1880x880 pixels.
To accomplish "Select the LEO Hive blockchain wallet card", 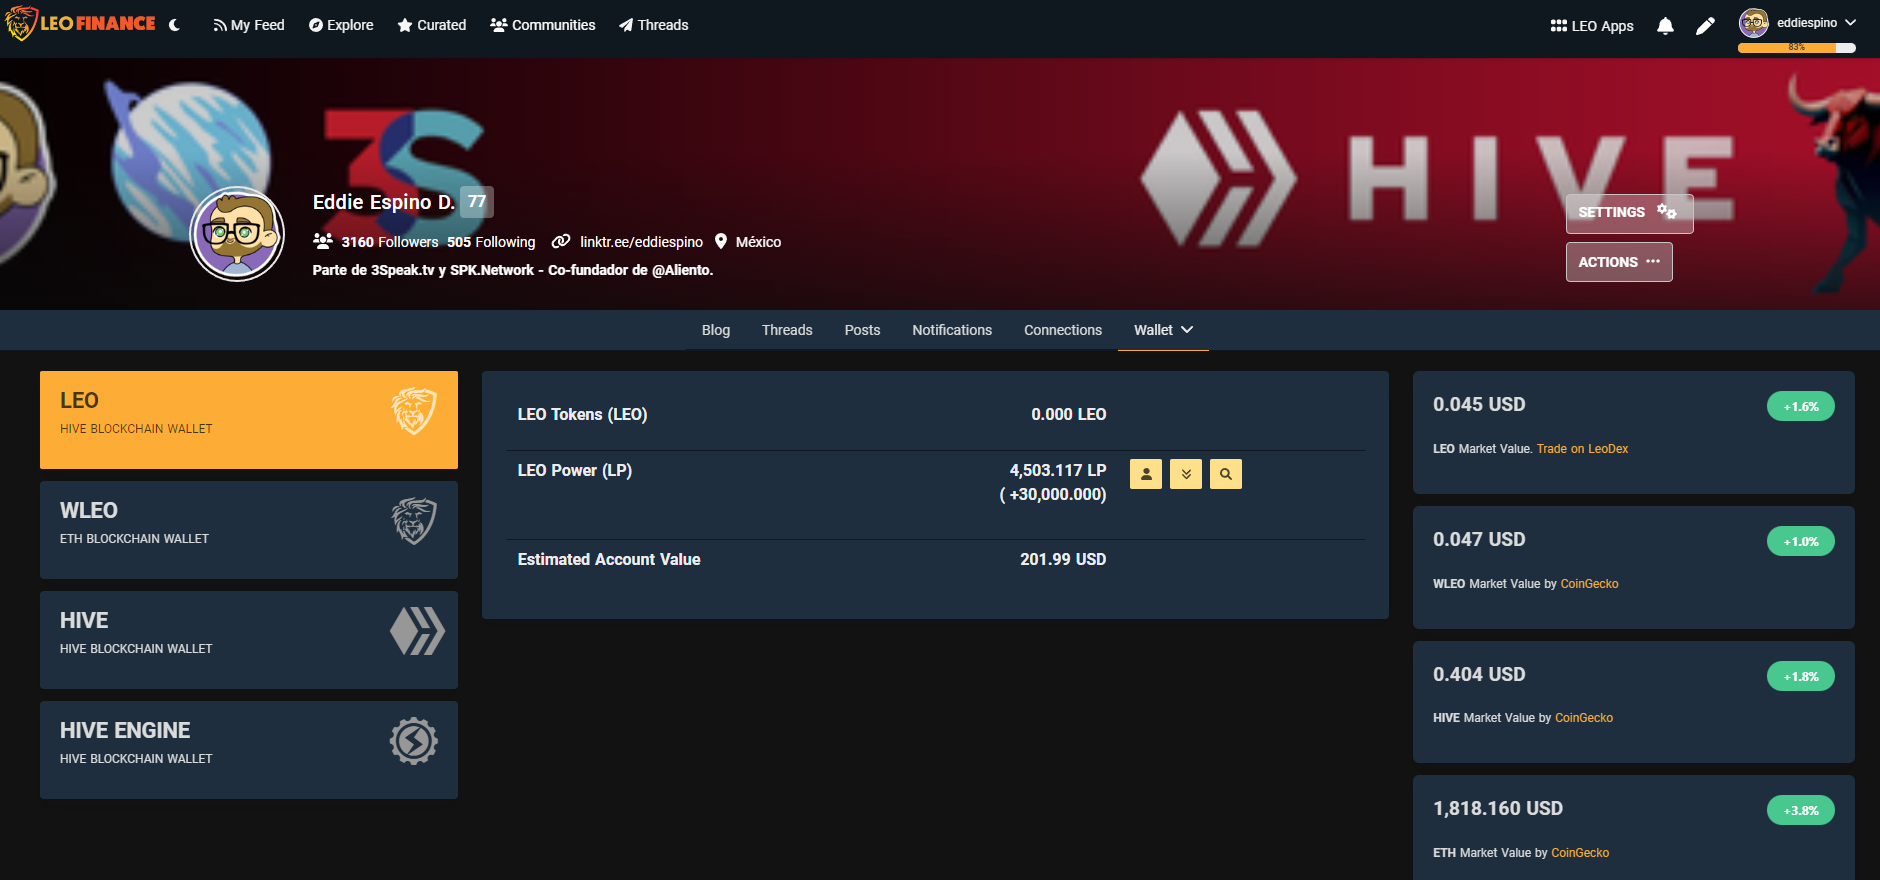I will tap(249, 420).
